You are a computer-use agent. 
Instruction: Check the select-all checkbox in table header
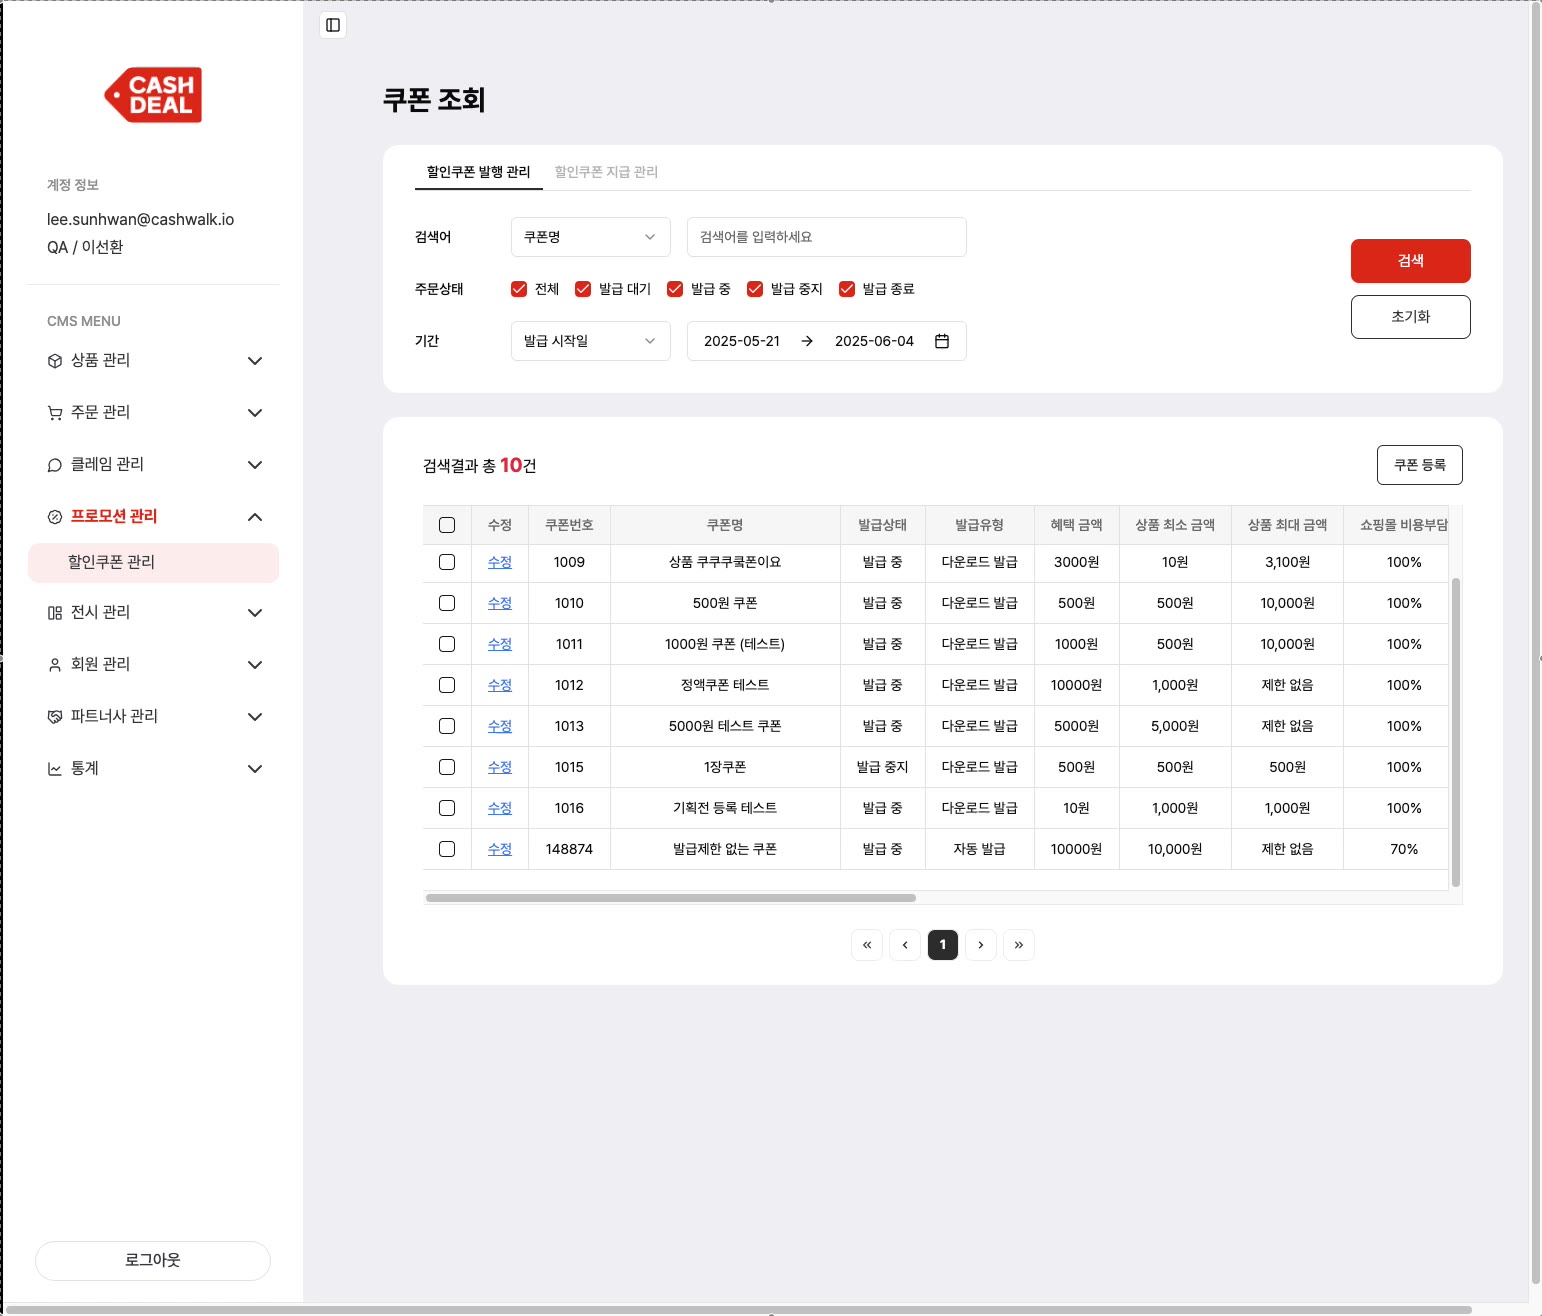(447, 525)
